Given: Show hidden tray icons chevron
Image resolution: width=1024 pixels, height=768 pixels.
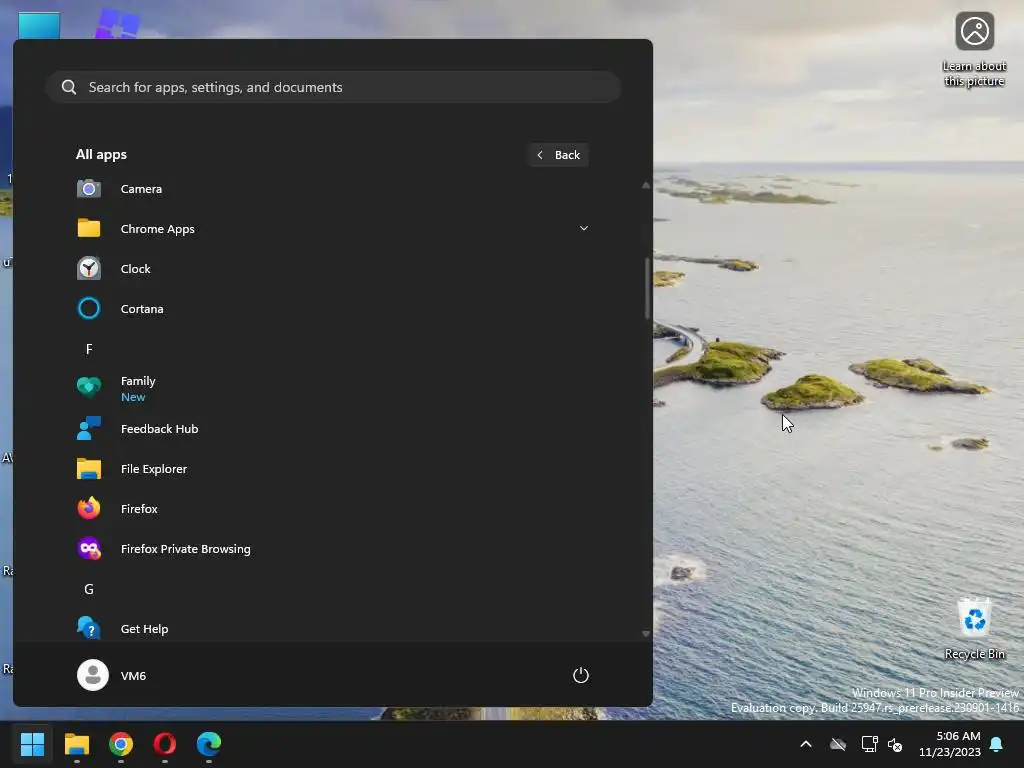Looking at the screenshot, I should coord(806,744).
